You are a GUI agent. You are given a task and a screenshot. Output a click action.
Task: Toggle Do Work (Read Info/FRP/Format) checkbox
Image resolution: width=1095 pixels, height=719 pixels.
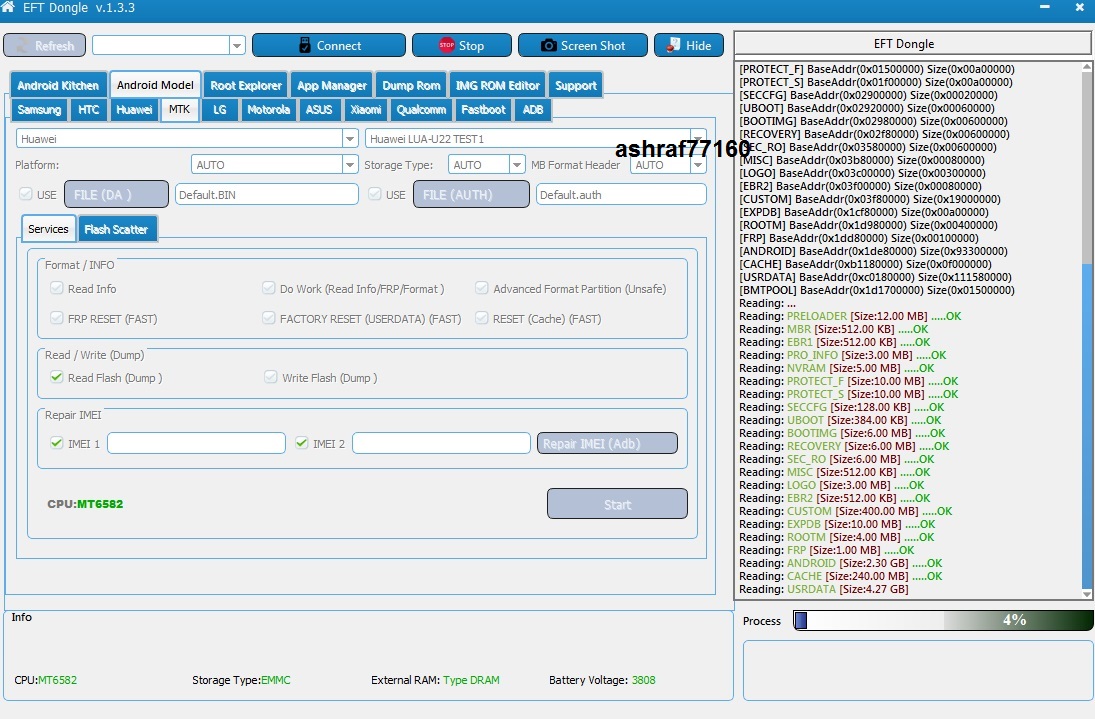[268, 288]
